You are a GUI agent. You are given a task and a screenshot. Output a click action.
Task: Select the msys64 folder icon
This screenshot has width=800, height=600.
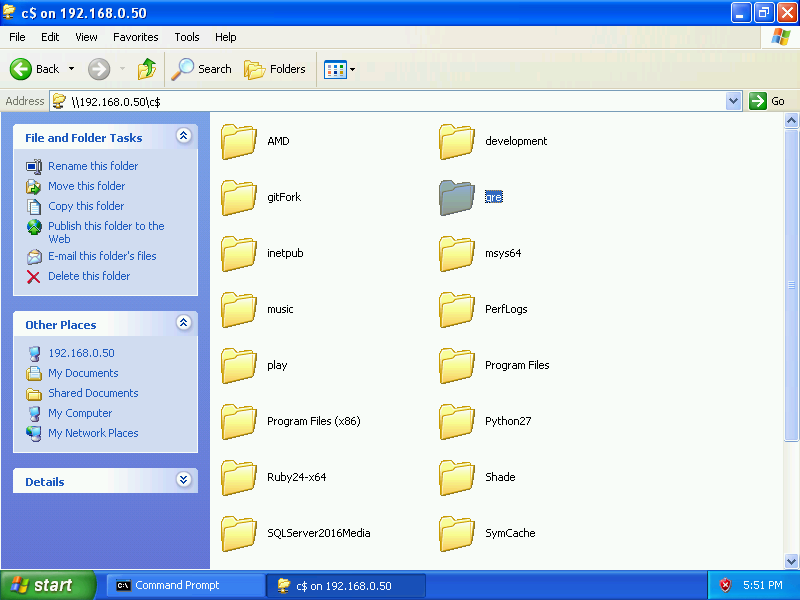coord(457,254)
